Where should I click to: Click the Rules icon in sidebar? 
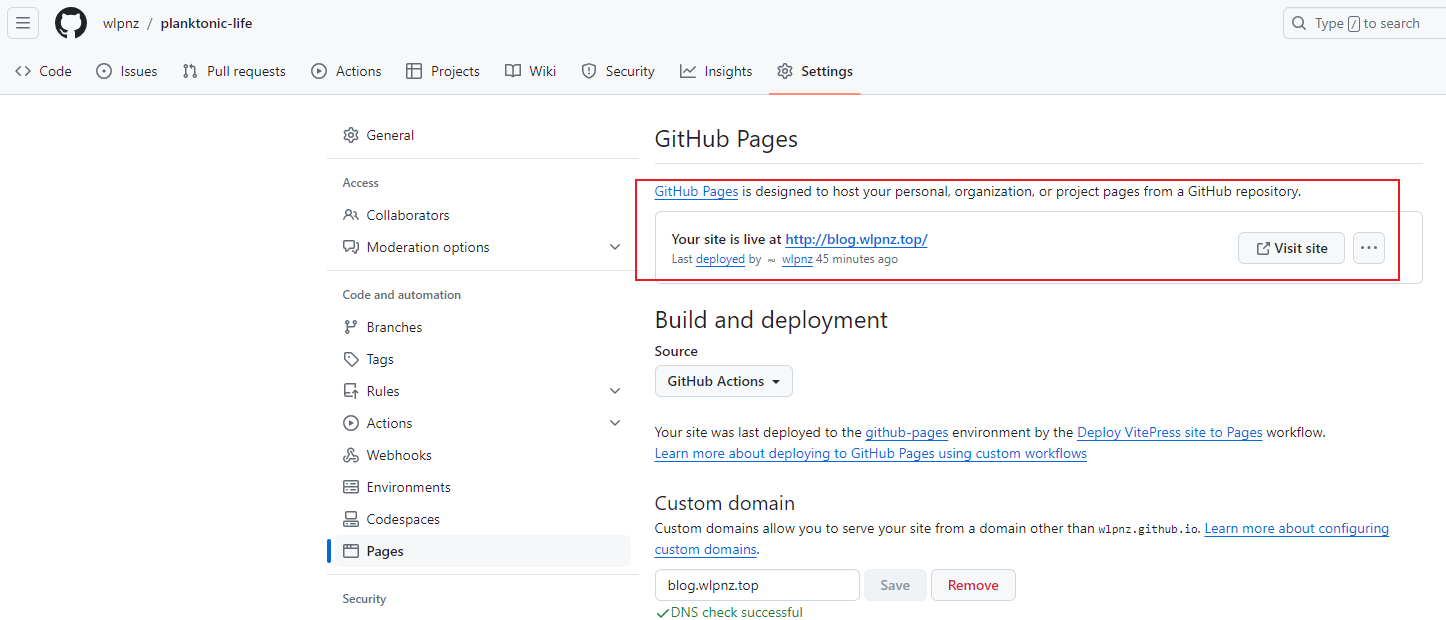[x=351, y=391]
